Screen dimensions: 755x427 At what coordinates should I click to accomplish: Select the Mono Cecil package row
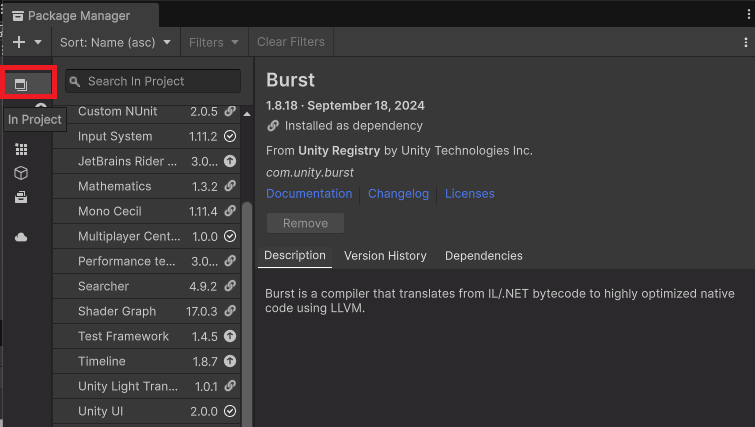point(146,211)
